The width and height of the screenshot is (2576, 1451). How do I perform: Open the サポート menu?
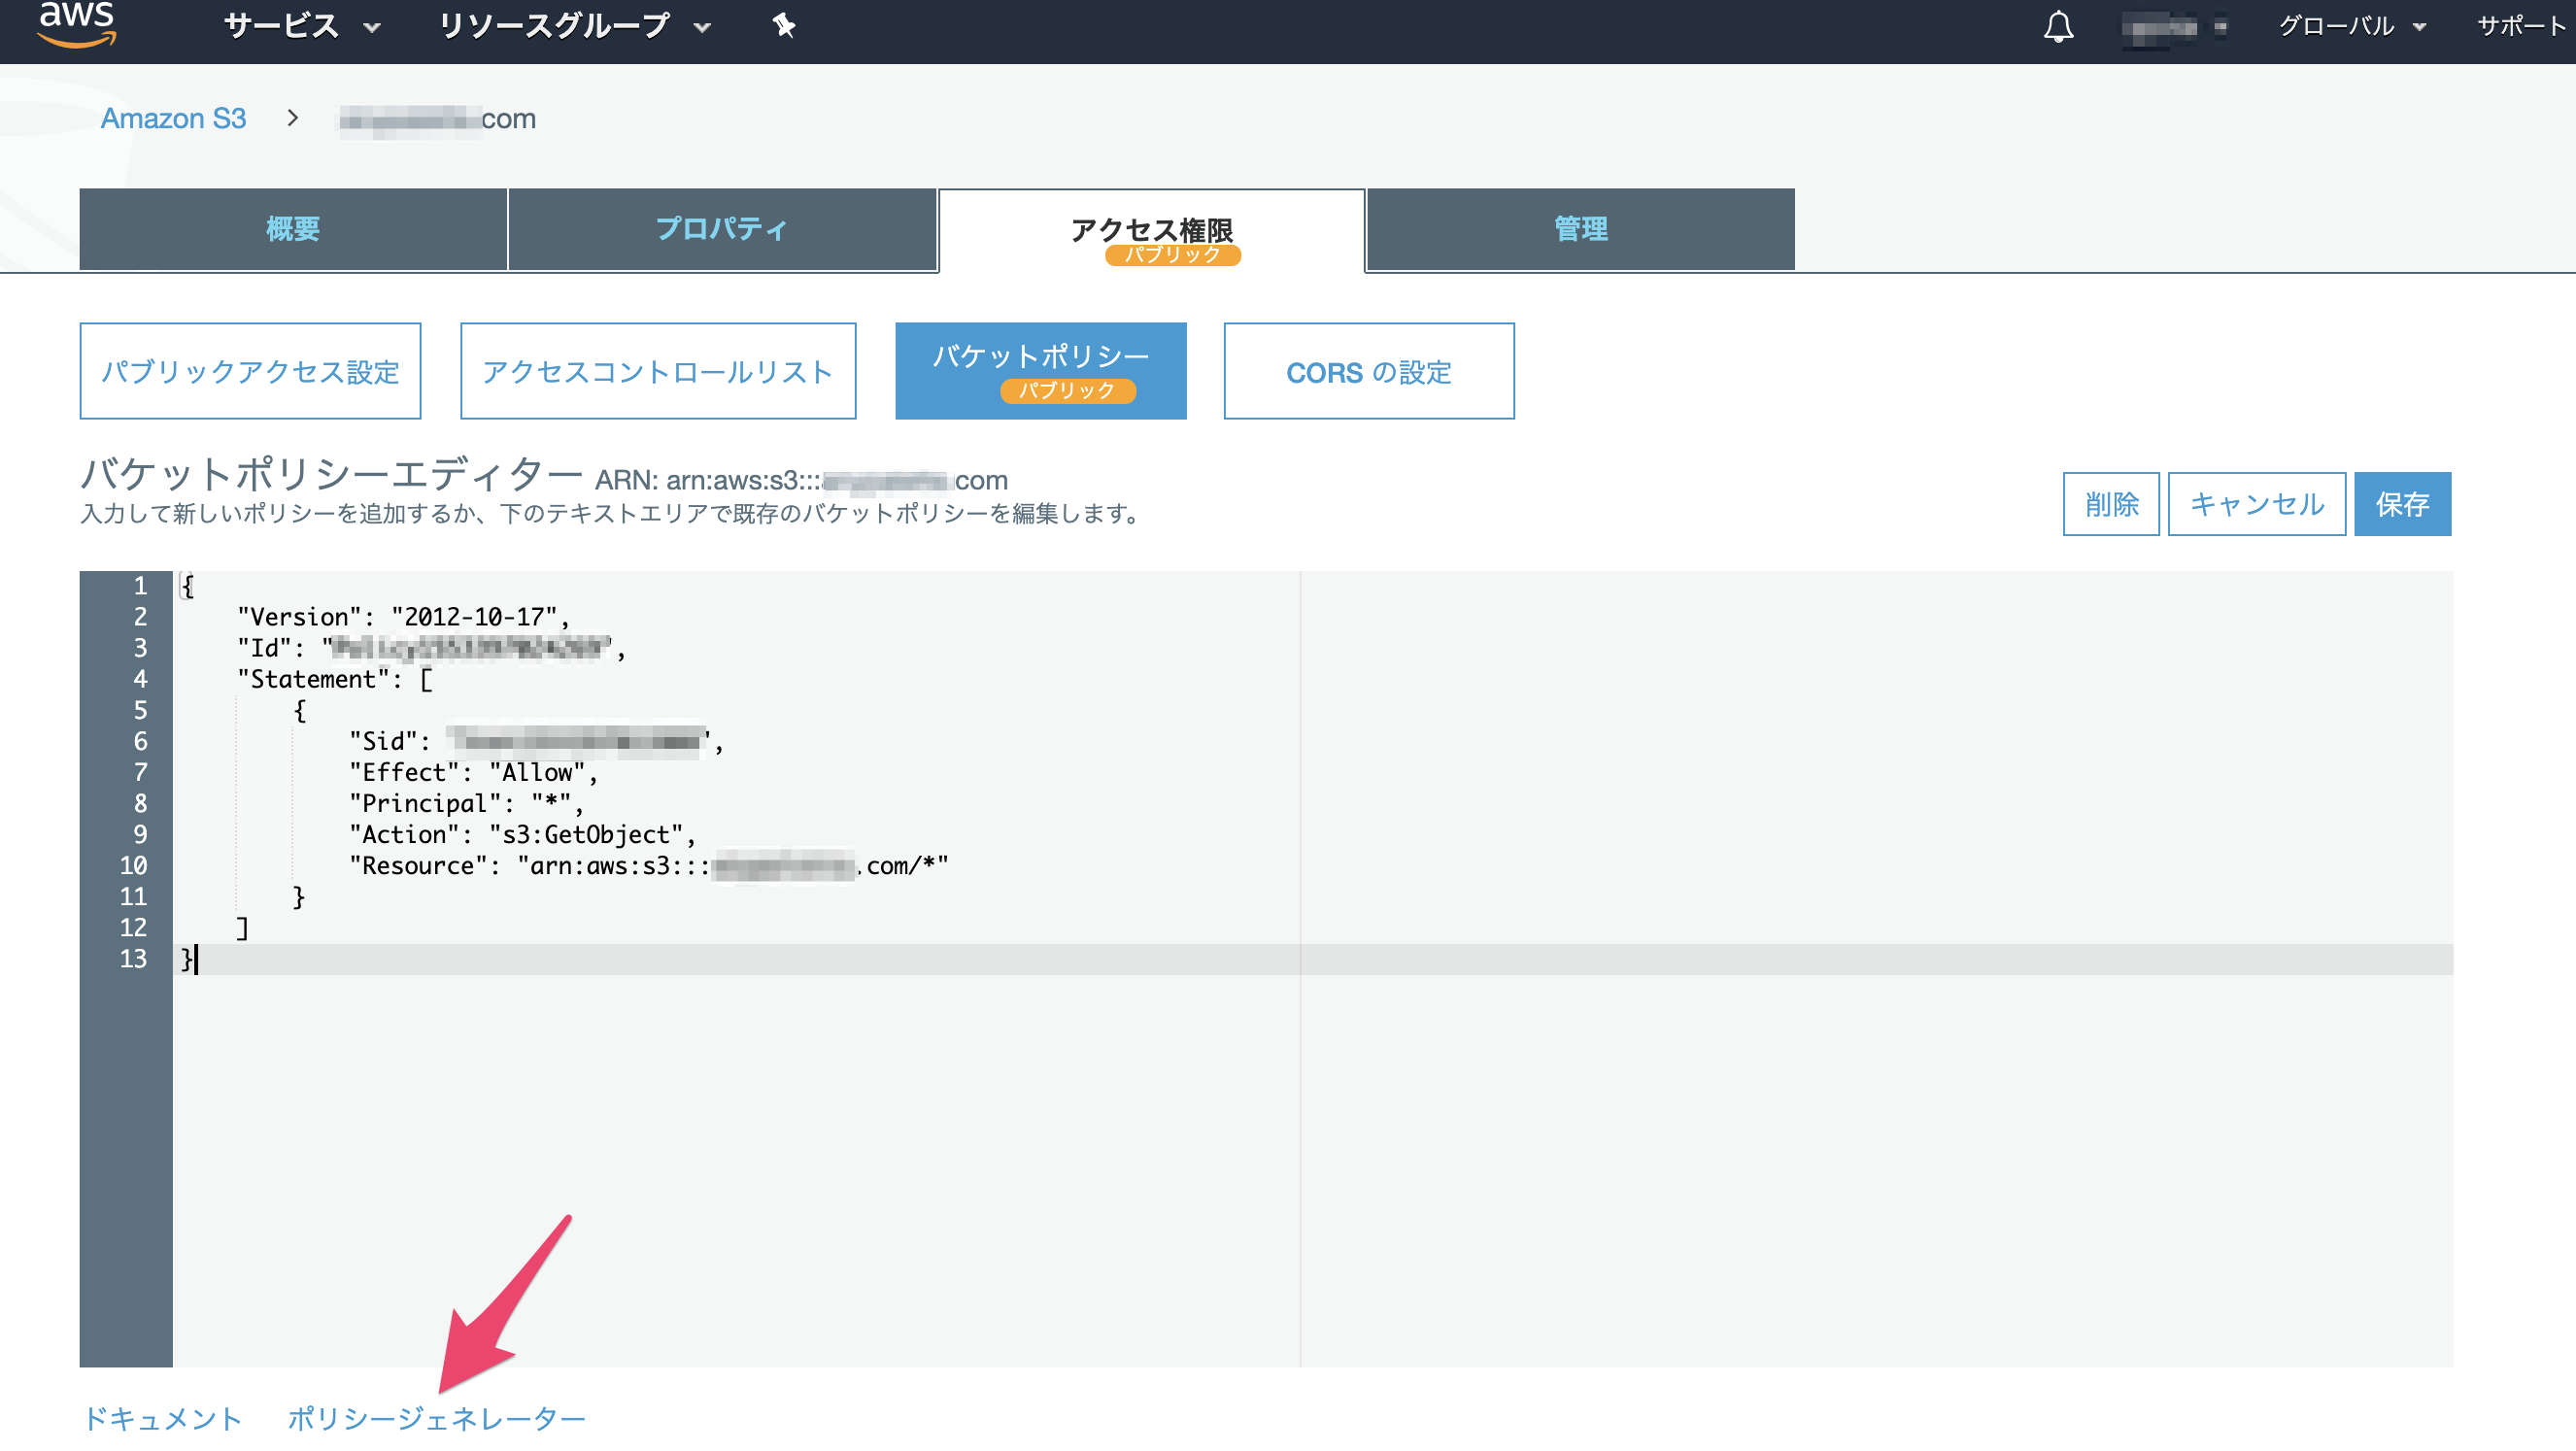(2520, 26)
